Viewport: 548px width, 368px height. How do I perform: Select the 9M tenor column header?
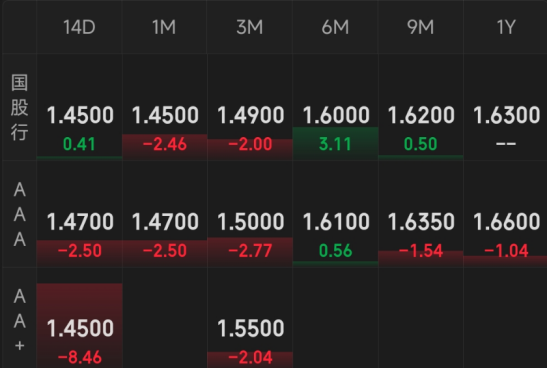tap(420, 27)
